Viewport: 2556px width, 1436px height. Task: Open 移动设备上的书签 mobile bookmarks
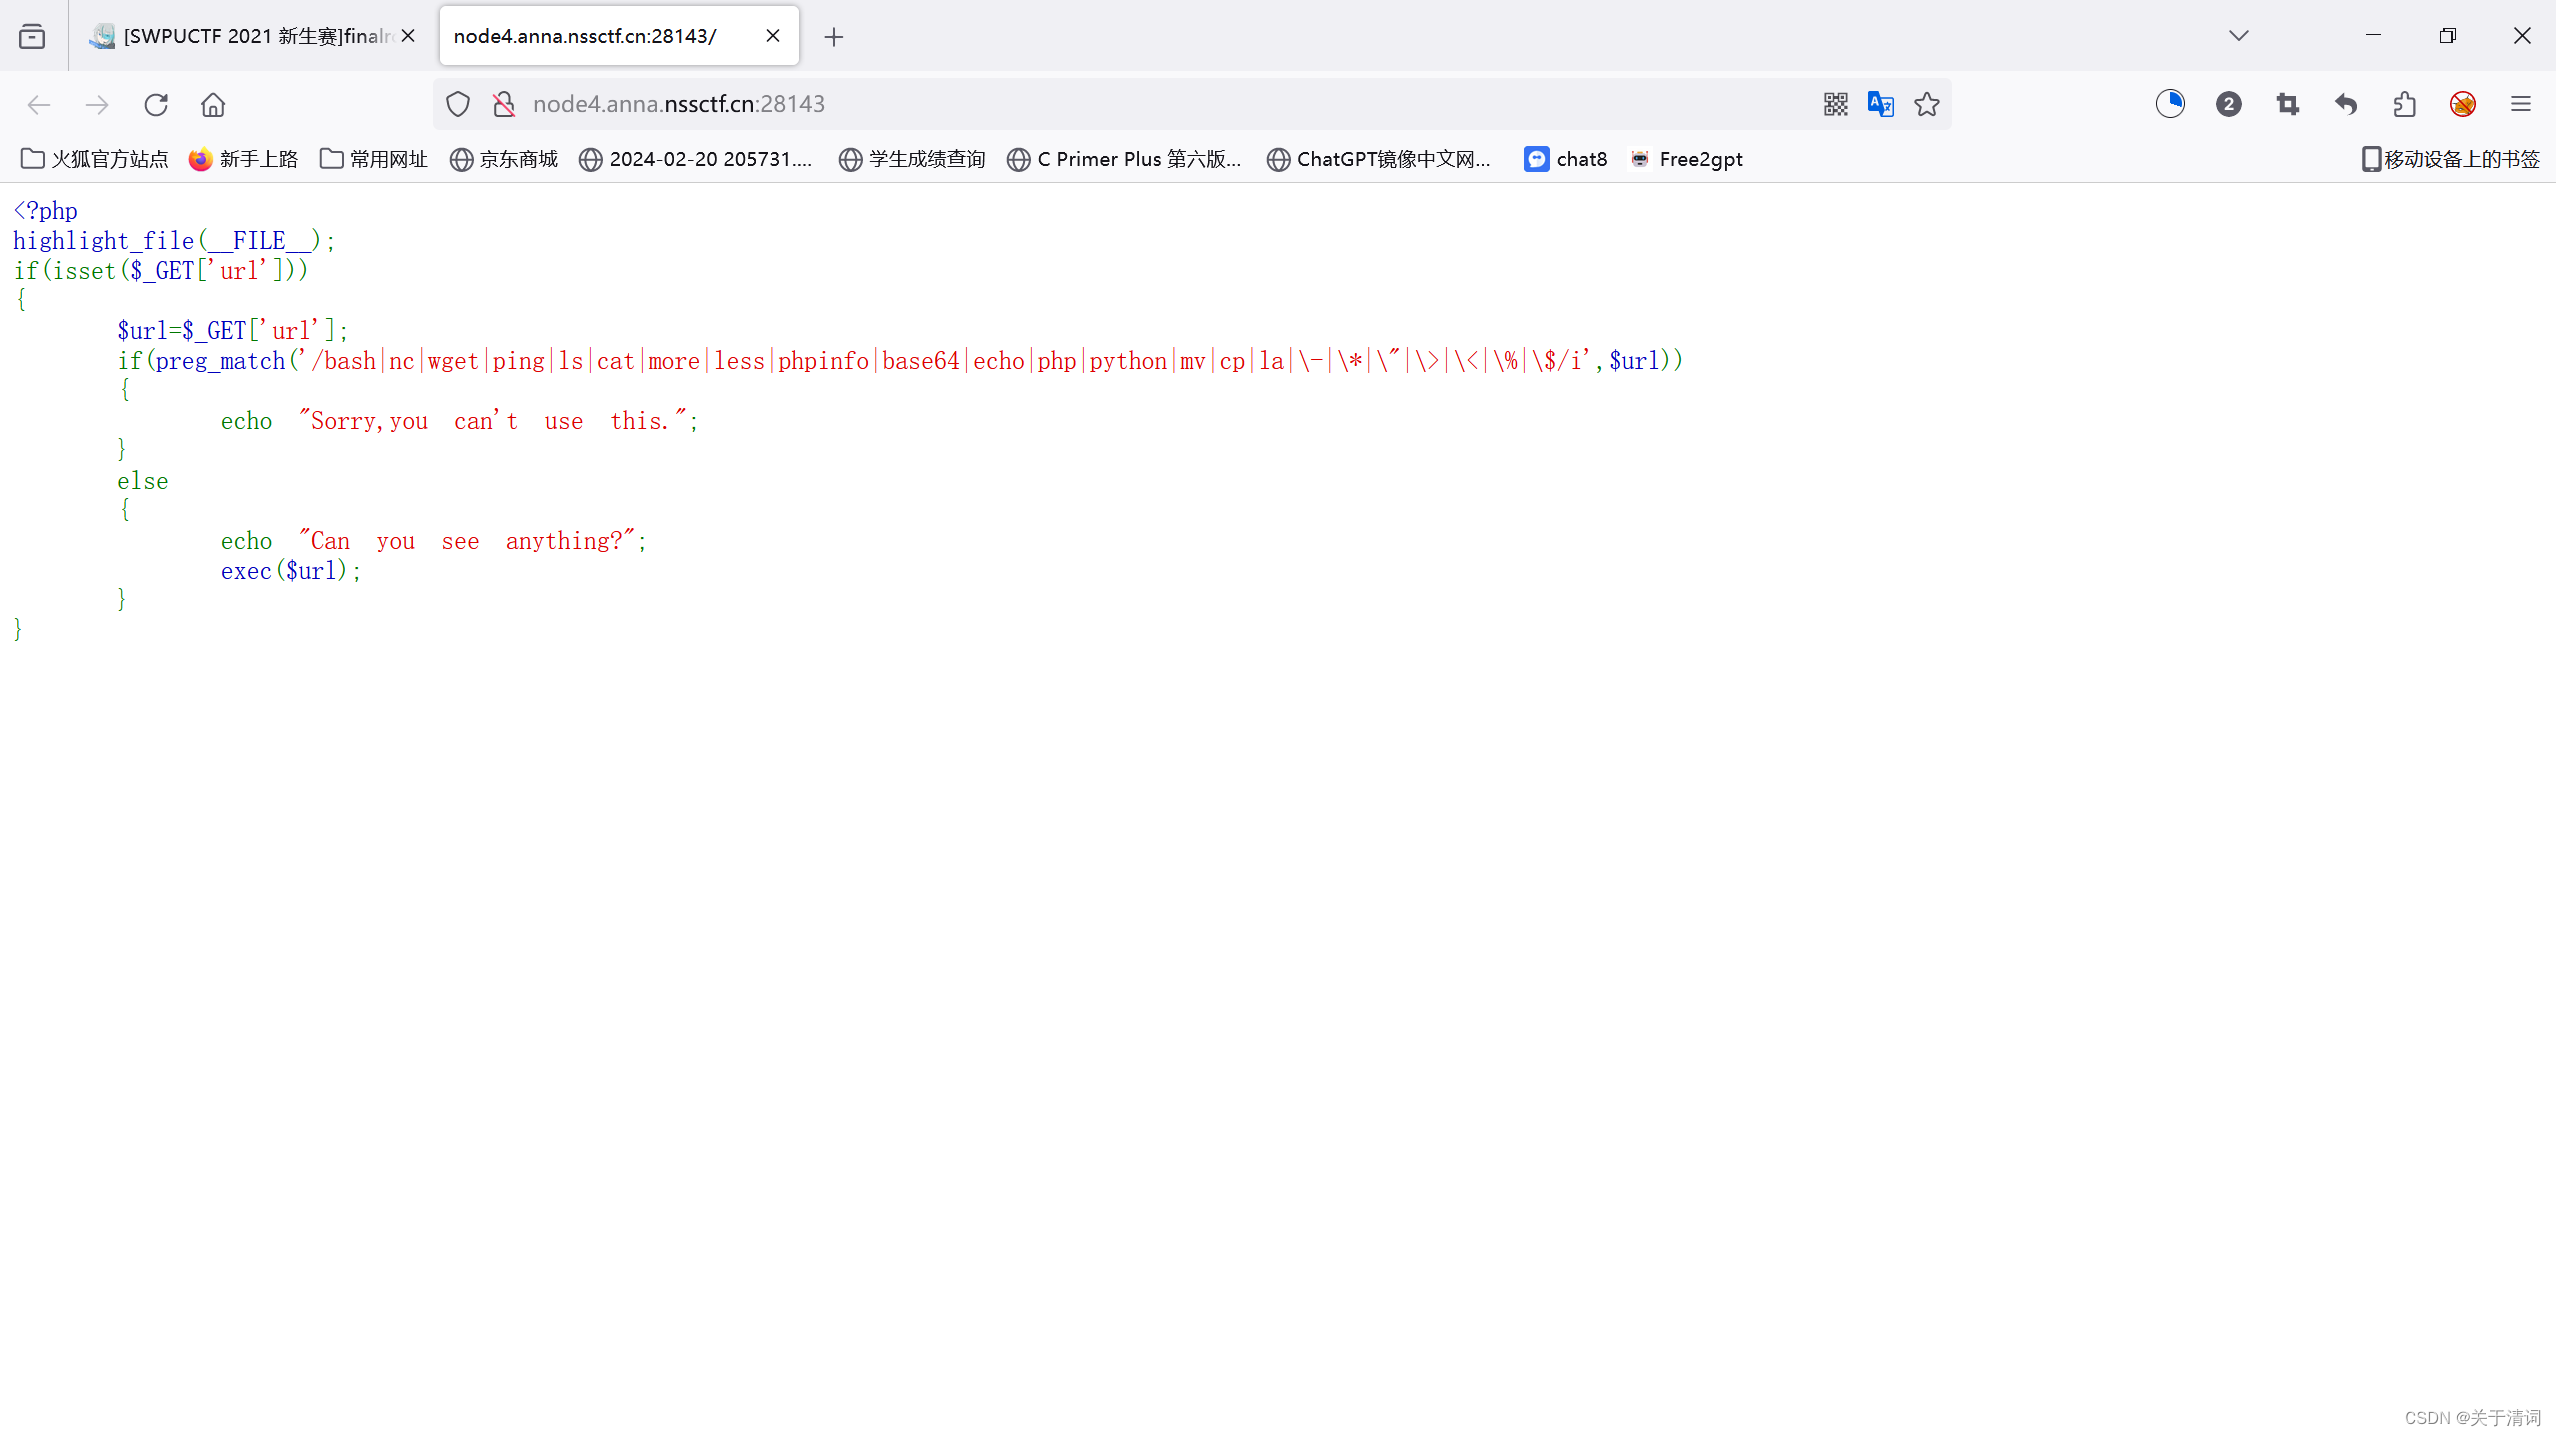(x=2450, y=159)
